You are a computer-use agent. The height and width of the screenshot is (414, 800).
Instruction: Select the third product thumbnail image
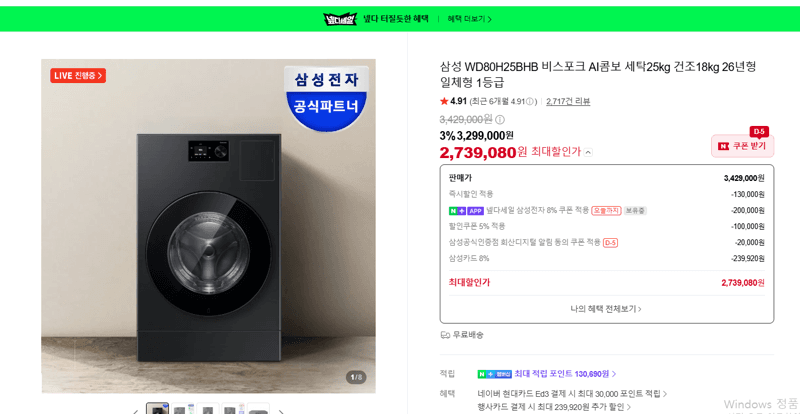click(208, 408)
